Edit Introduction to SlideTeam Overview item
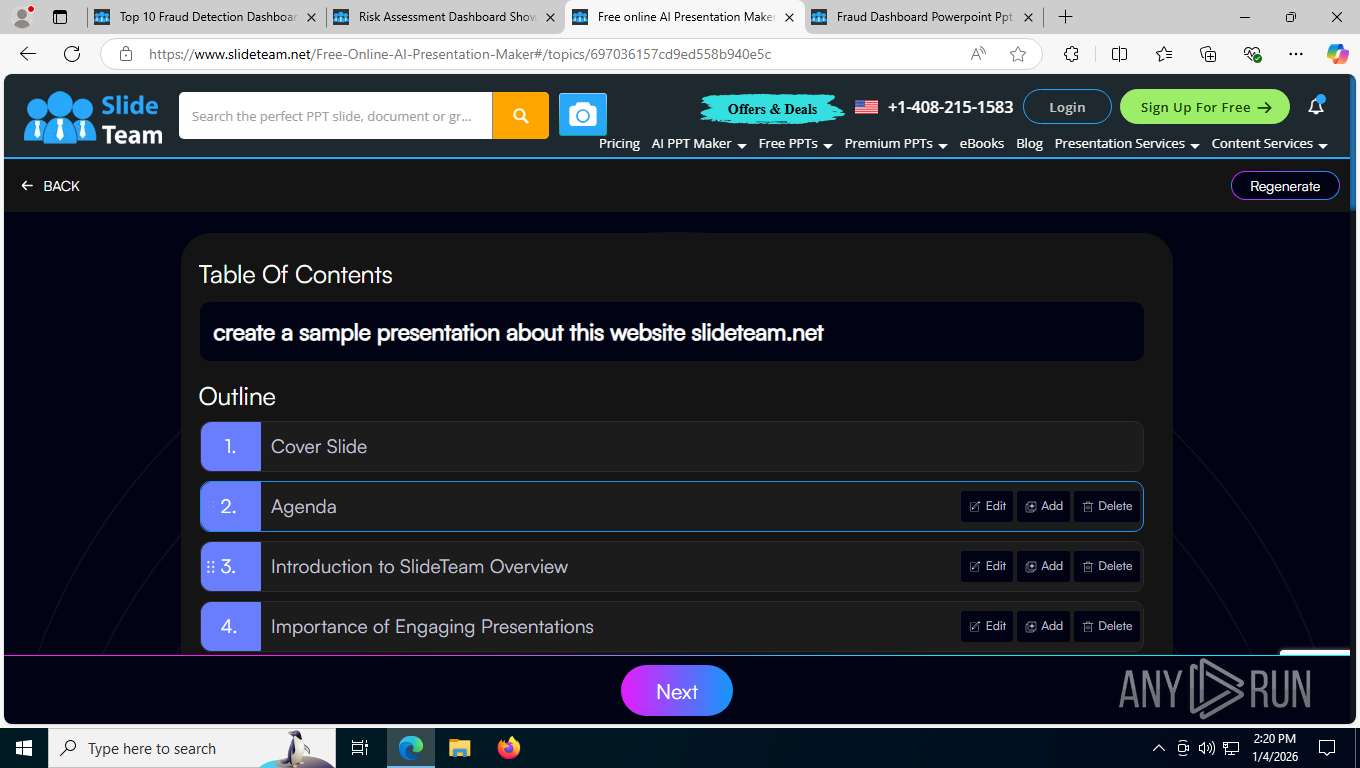Screen dimensions: 1360x768 (987, 566)
